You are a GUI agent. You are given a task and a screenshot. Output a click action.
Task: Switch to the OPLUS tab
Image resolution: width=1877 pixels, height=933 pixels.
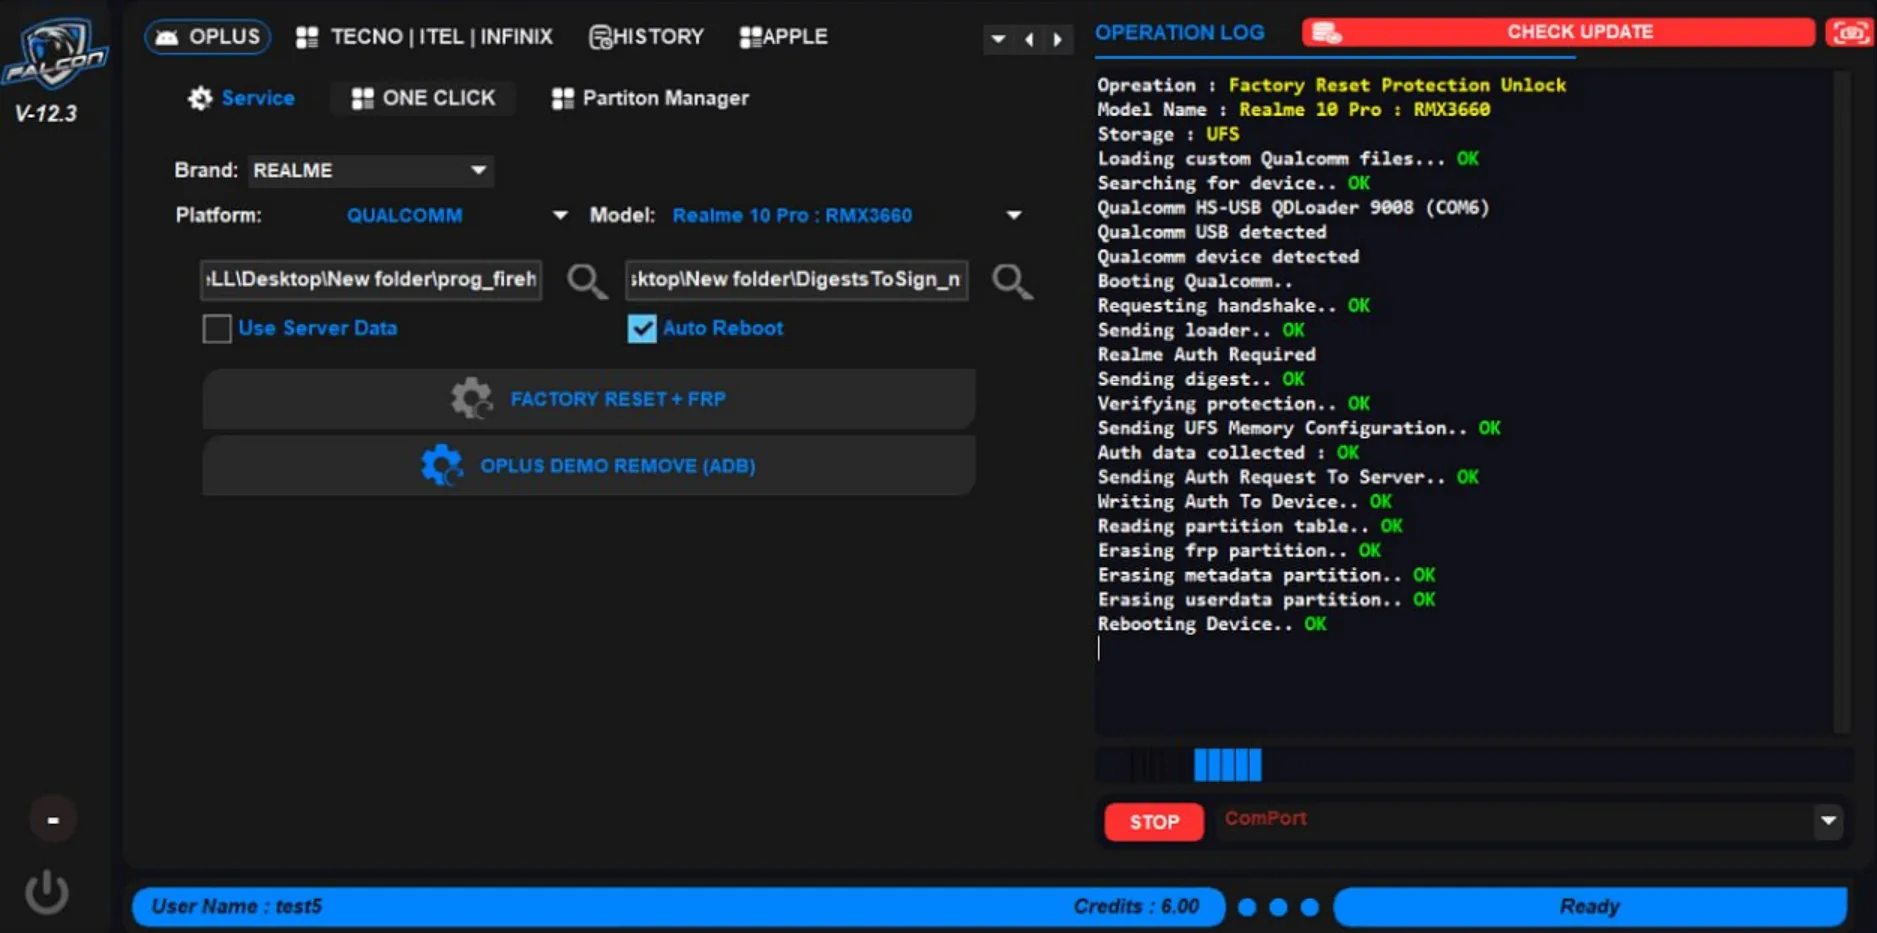pyautogui.click(x=208, y=37)
